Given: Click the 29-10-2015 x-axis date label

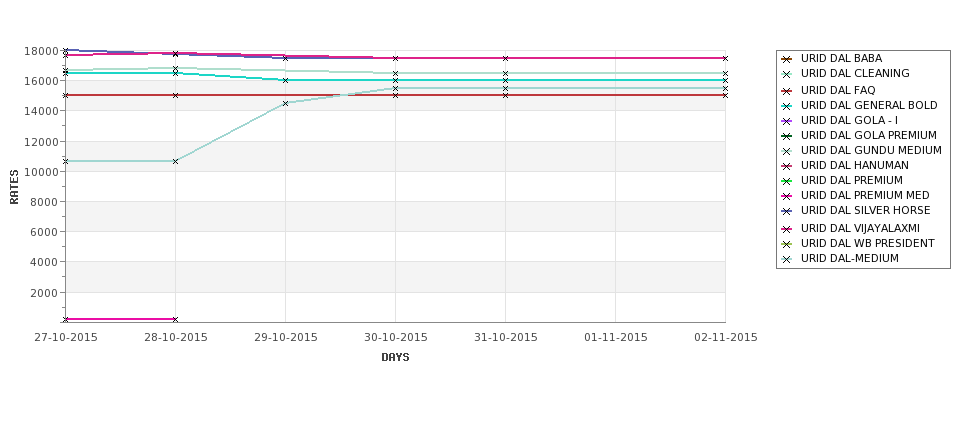Looking at the screenshot, I should tap(285, 337).
